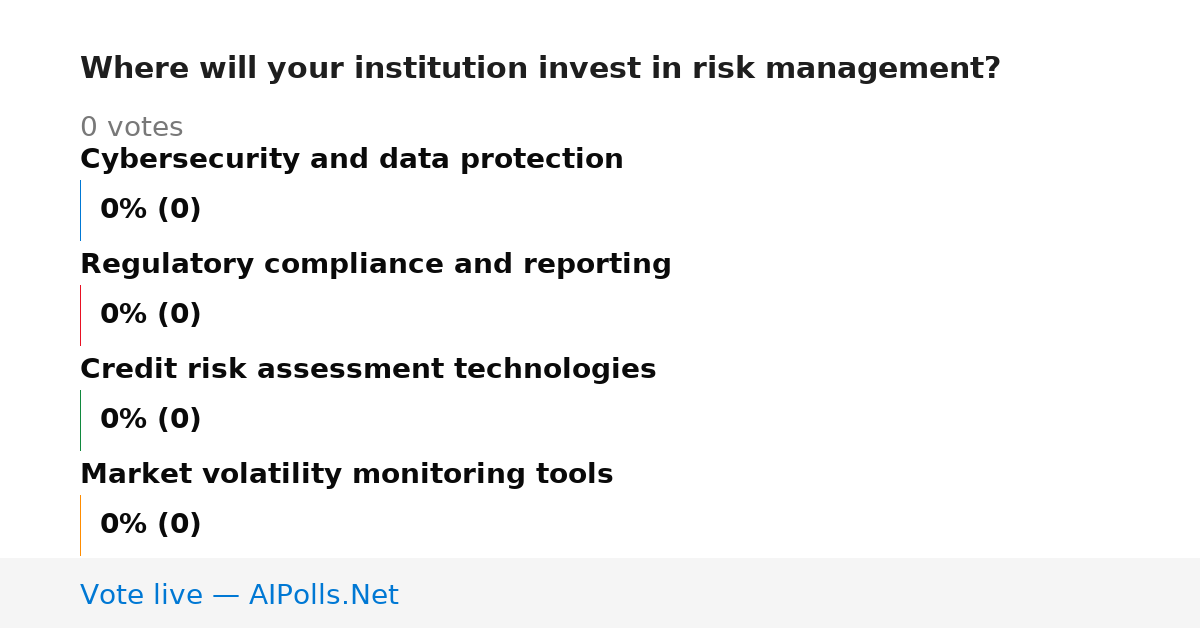This screenshot has height=628, width=1200.
Task: Open the AIPolls.Net site name in footer
Action: click(323, 595)
